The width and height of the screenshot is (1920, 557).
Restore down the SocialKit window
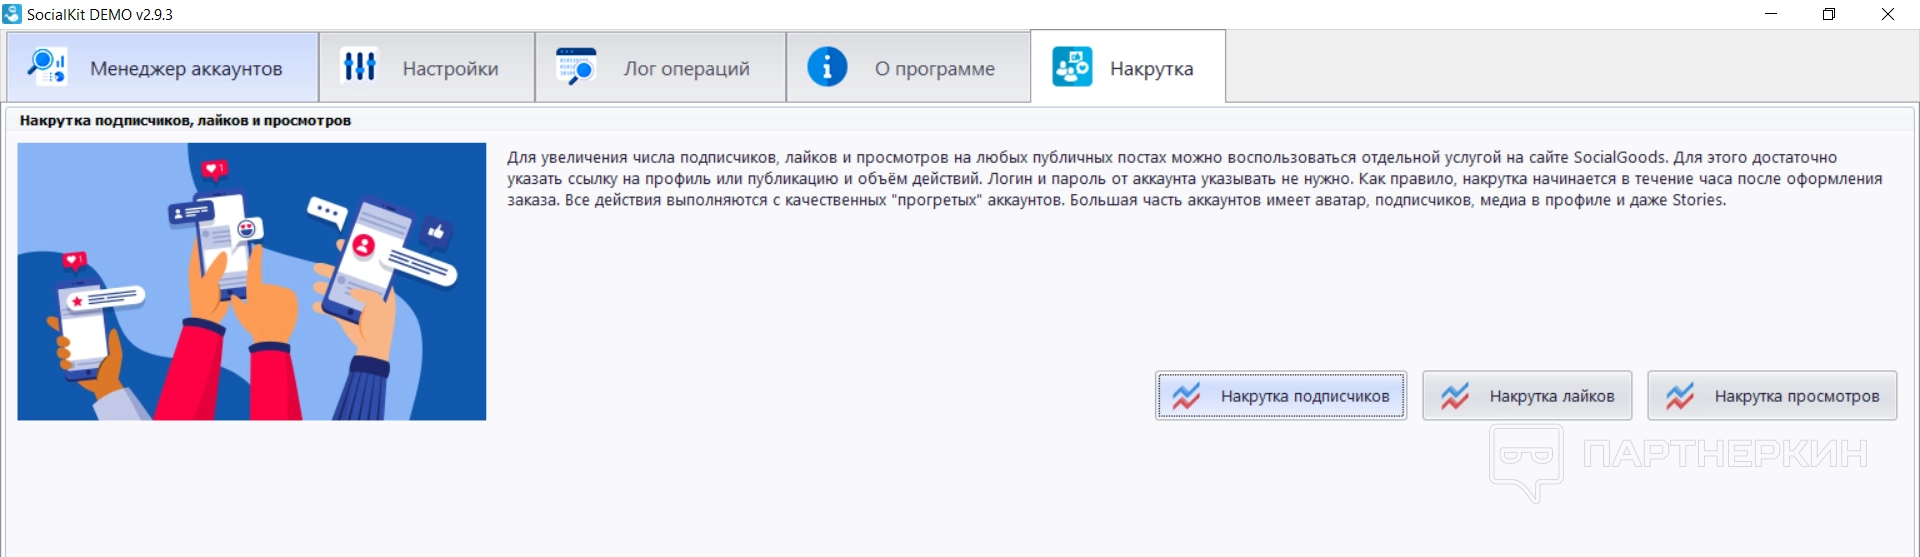pos(1829,14)
